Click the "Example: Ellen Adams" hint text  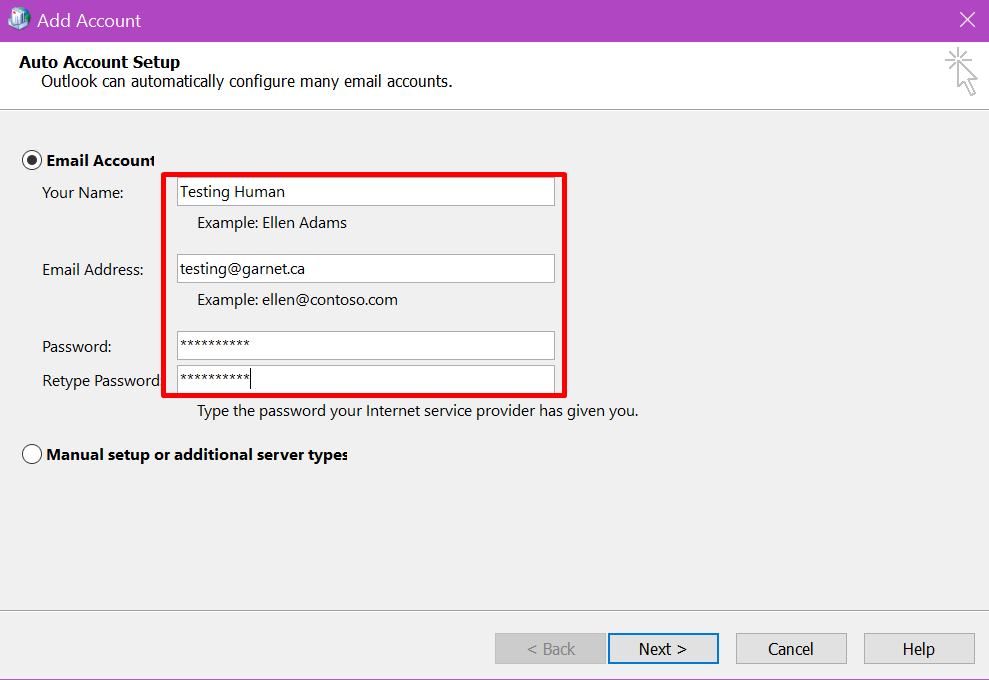272,223
